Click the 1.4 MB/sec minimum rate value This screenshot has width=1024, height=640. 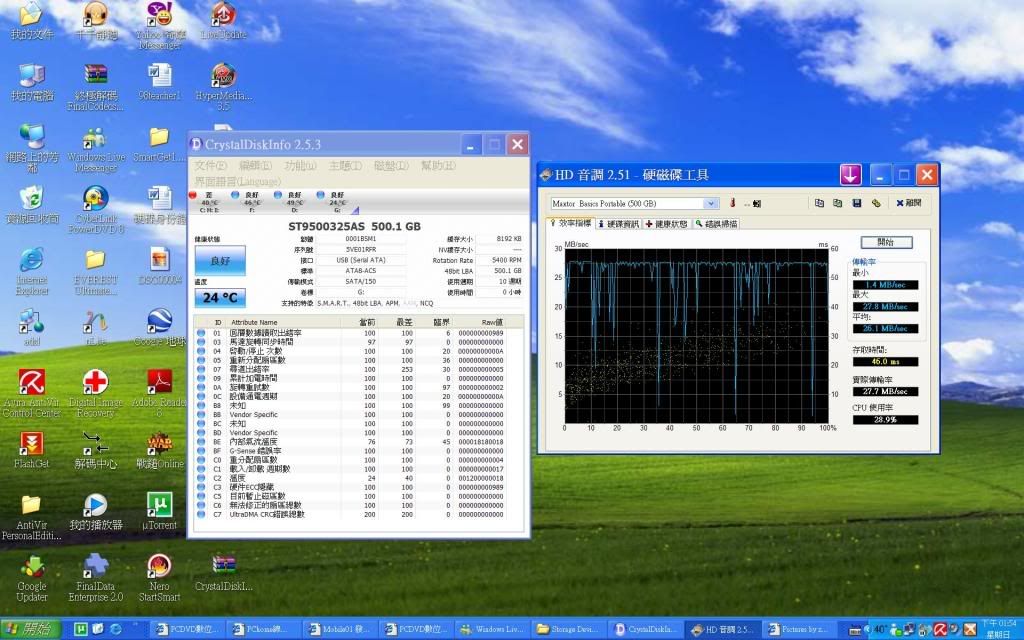(x=886, y=285)
